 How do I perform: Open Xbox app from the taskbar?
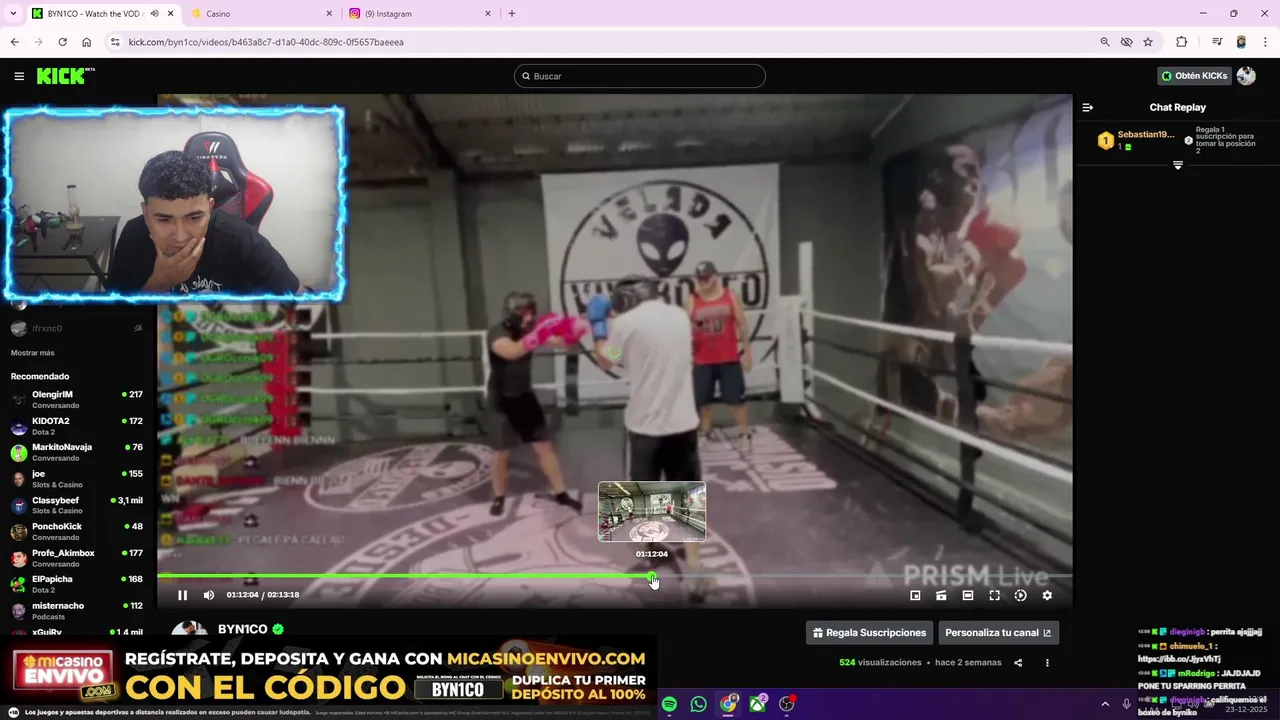[758, 704]
